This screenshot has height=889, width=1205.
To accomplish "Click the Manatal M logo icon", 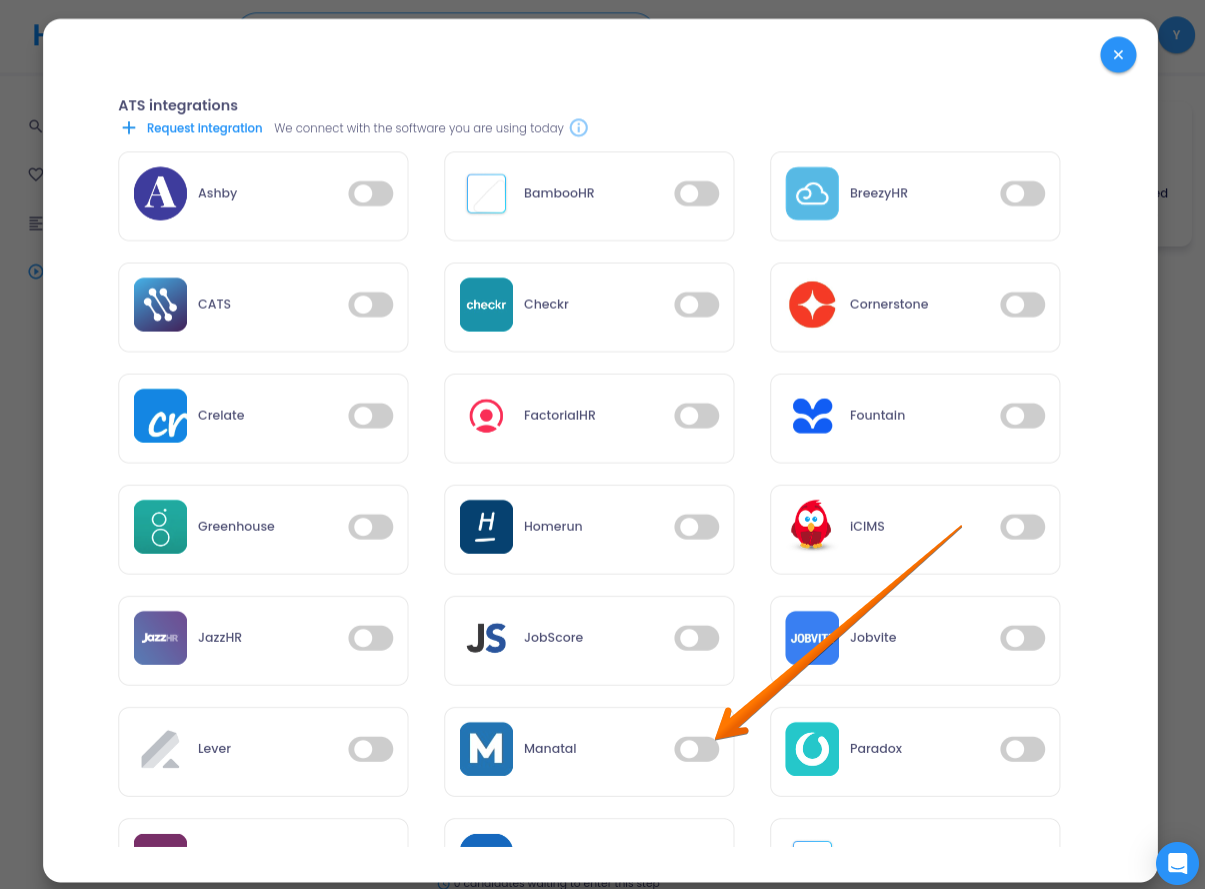I will (486, 749).
